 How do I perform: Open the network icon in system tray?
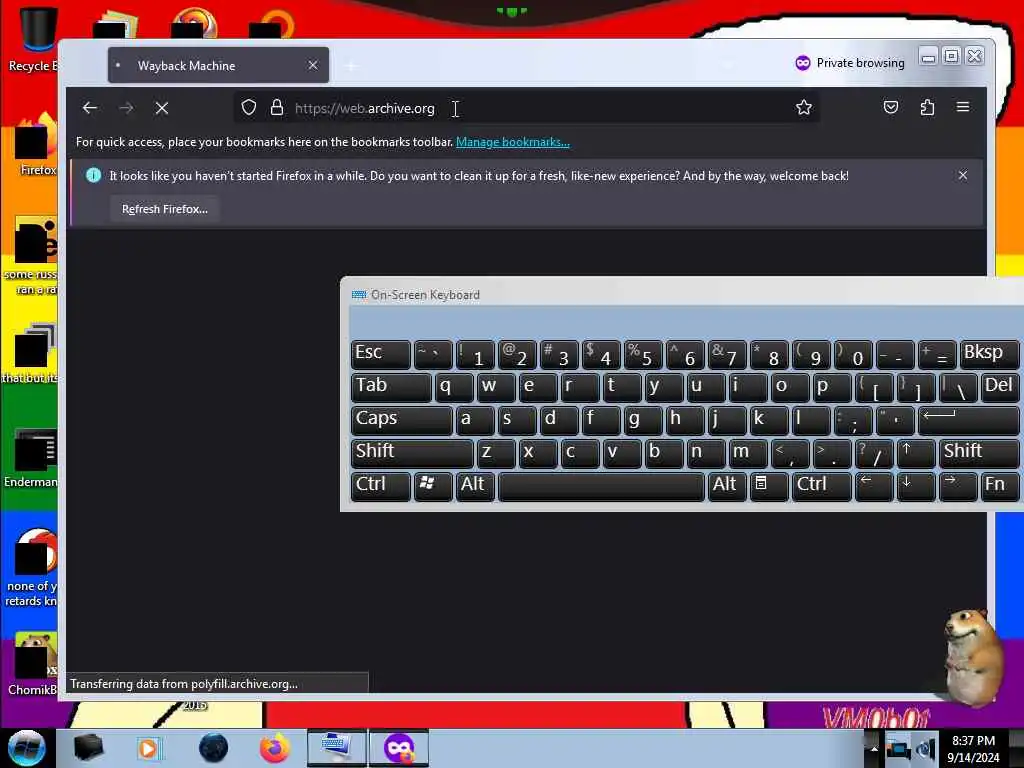click(x=899, y=749)
